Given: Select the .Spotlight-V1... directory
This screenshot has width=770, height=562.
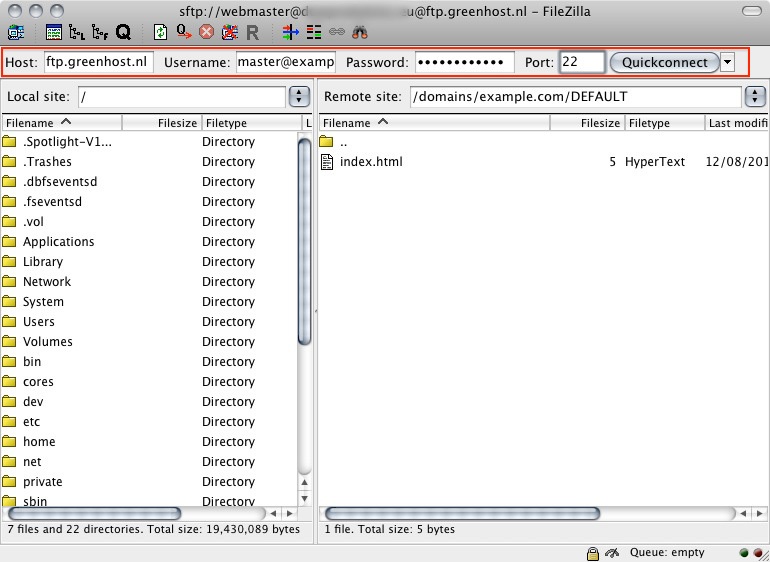Looking at the screenshot, I should [149, 142].
